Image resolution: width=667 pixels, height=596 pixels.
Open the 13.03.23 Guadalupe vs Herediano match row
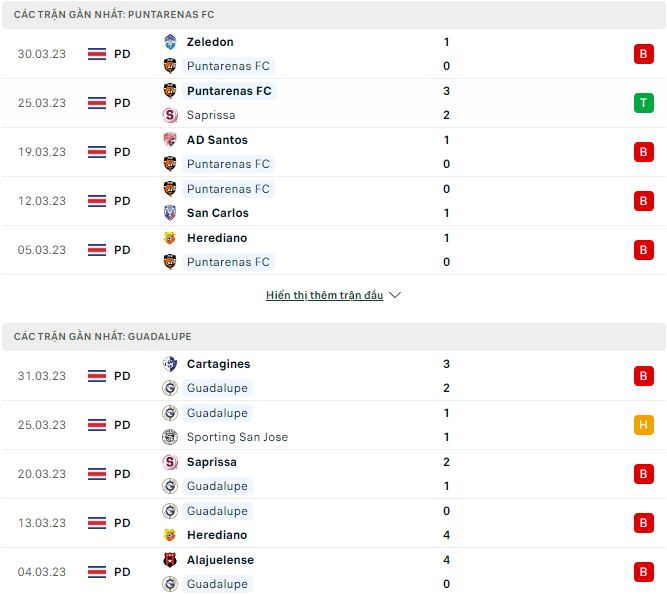[x=334, y=523]
